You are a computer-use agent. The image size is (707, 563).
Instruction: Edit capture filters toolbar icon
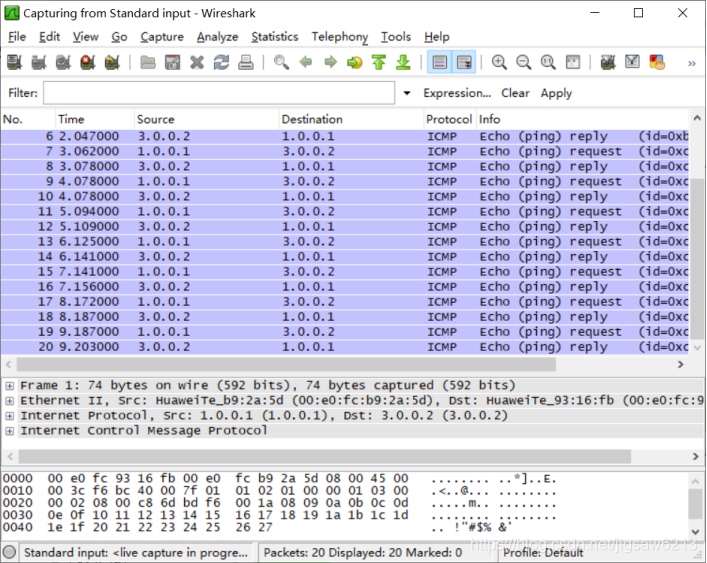click(608, 62)
